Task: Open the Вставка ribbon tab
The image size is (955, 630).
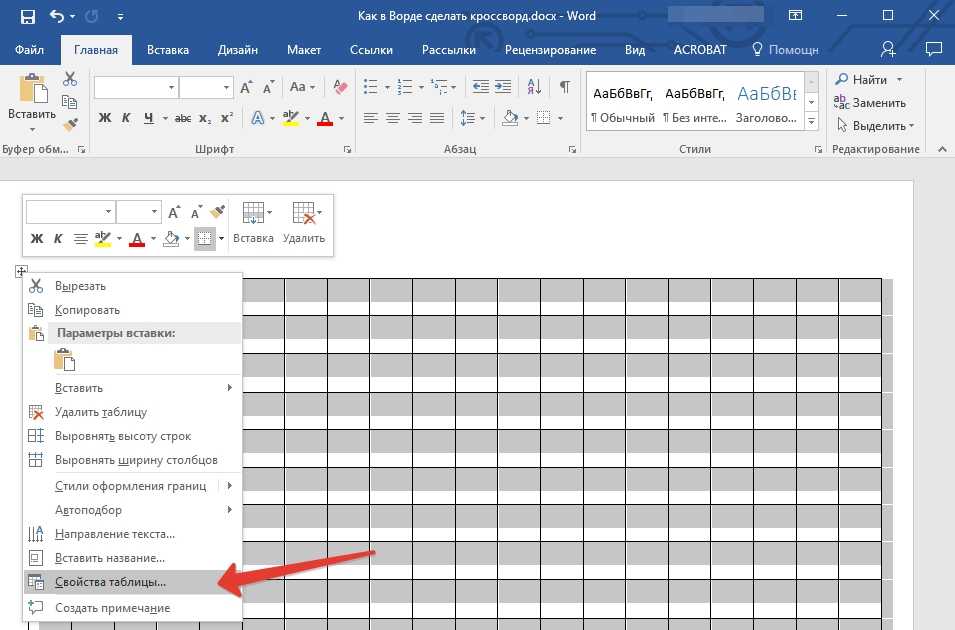Action: pyautogui.click(x=168, y=50)
